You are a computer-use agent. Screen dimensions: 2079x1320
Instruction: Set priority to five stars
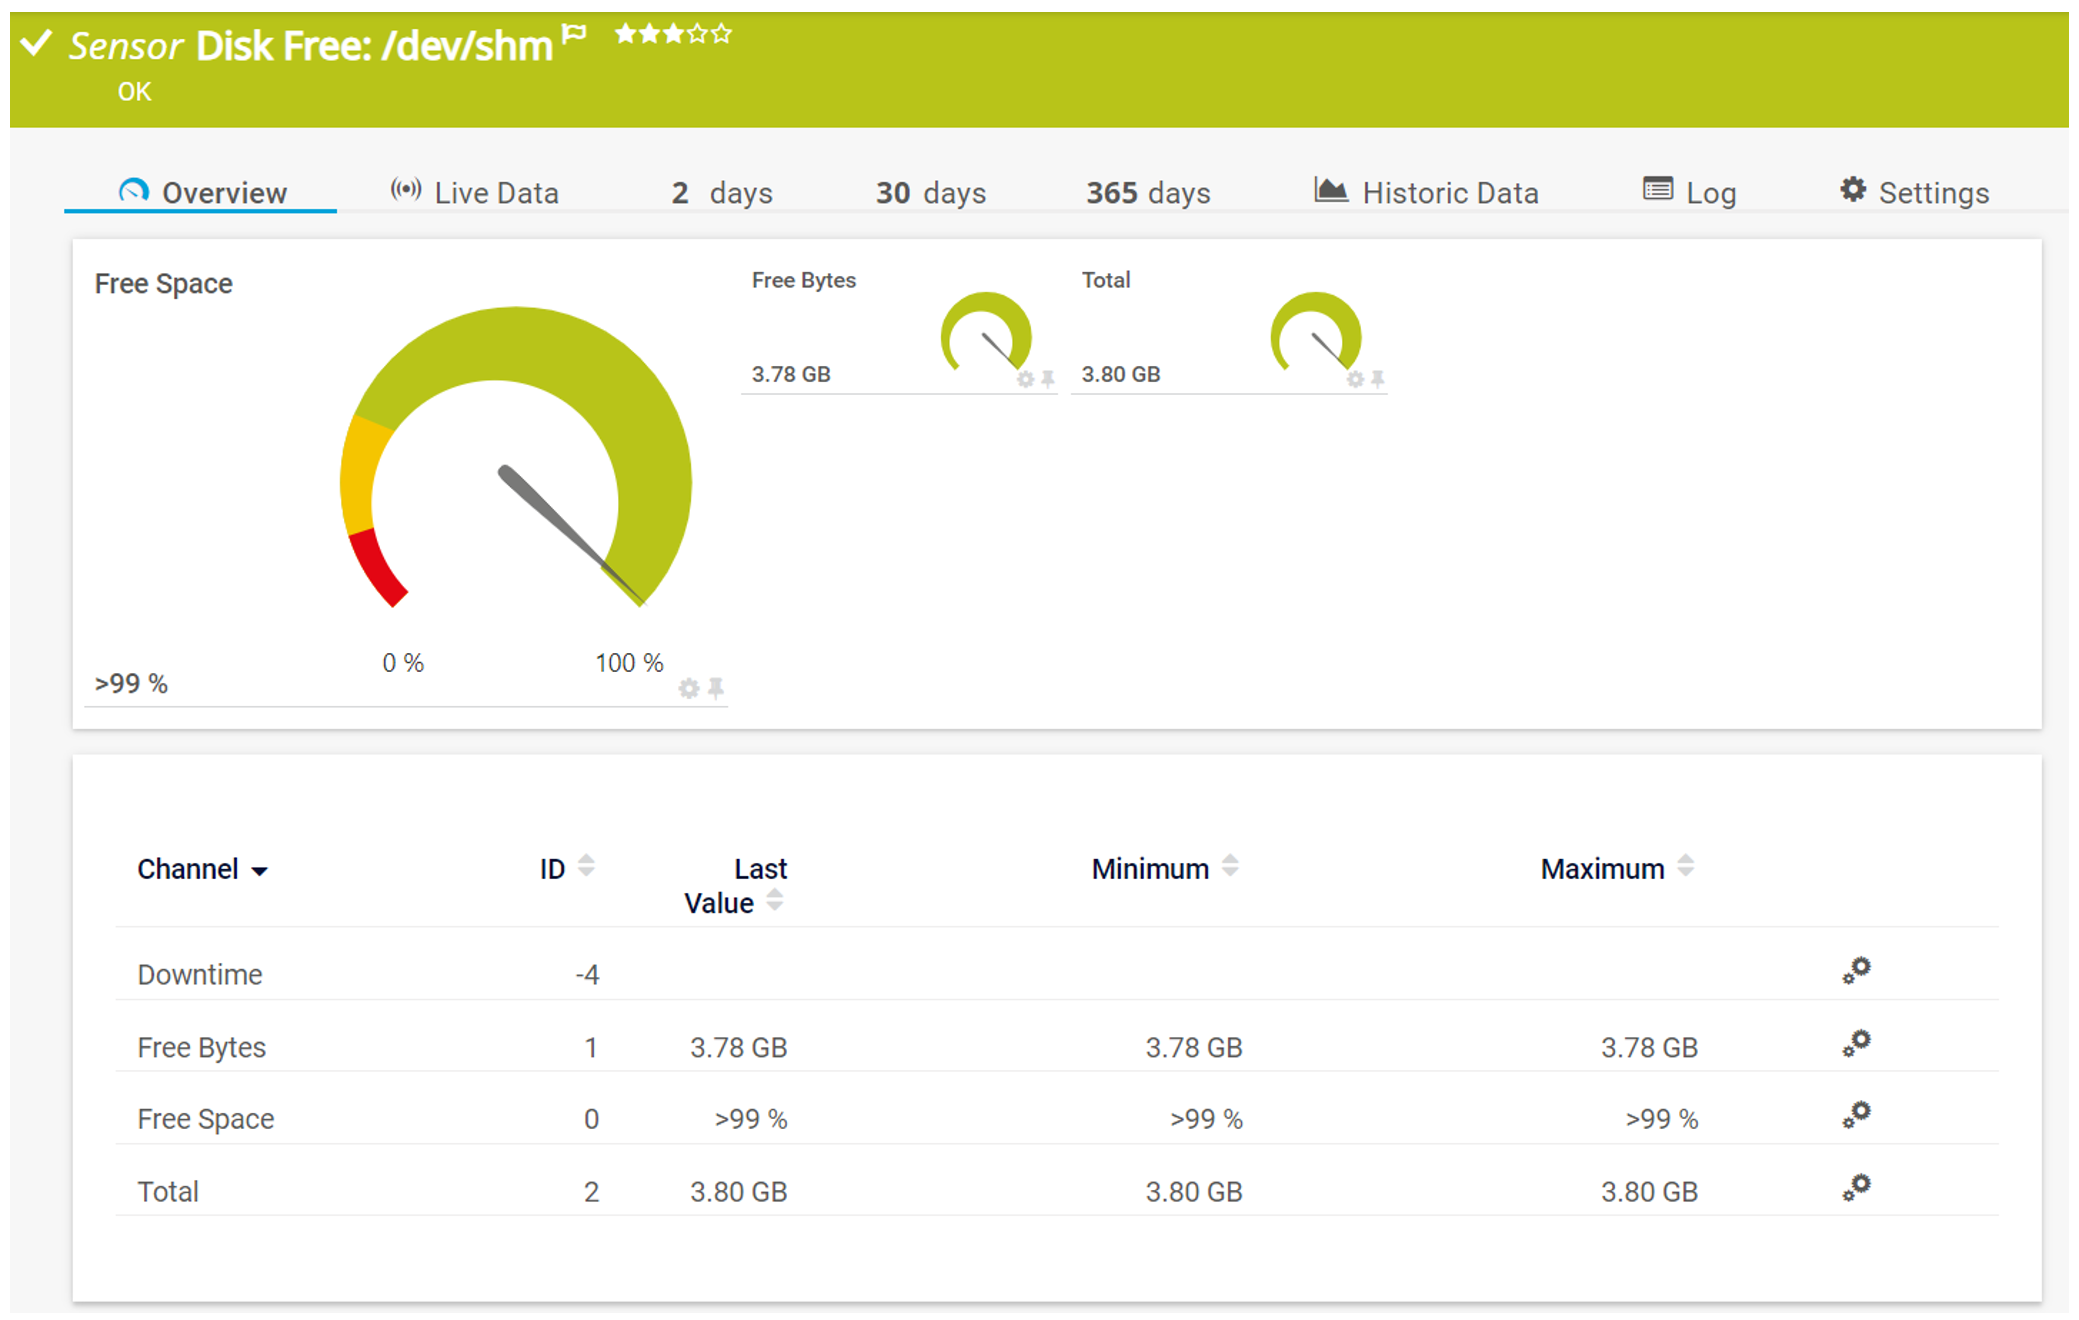coord(722,35)
